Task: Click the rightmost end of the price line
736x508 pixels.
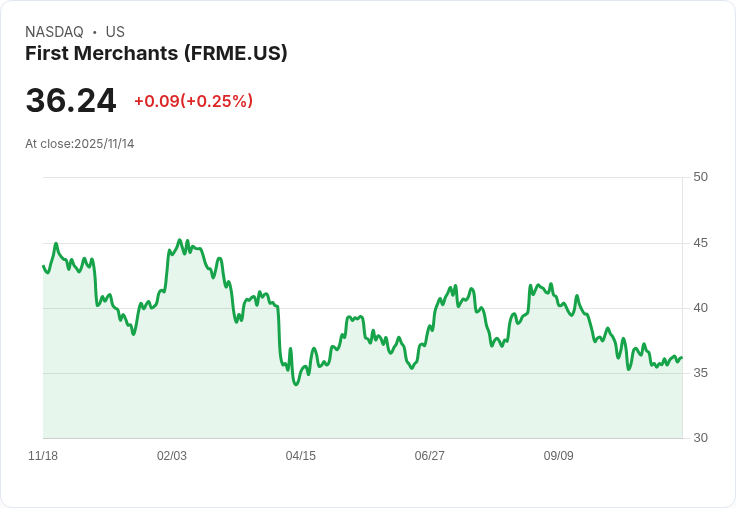Action: coord(681,358)
